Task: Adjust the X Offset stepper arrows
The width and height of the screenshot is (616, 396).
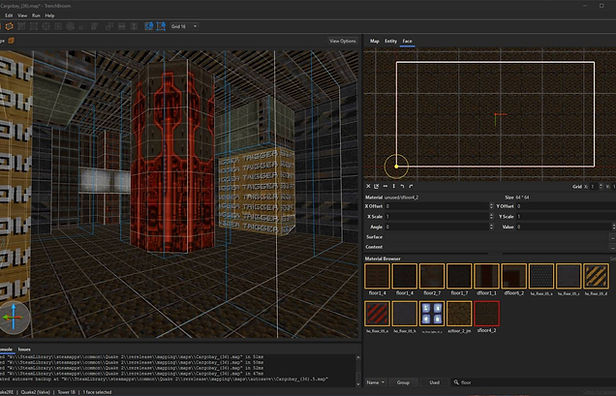Action: click(491, 206)
